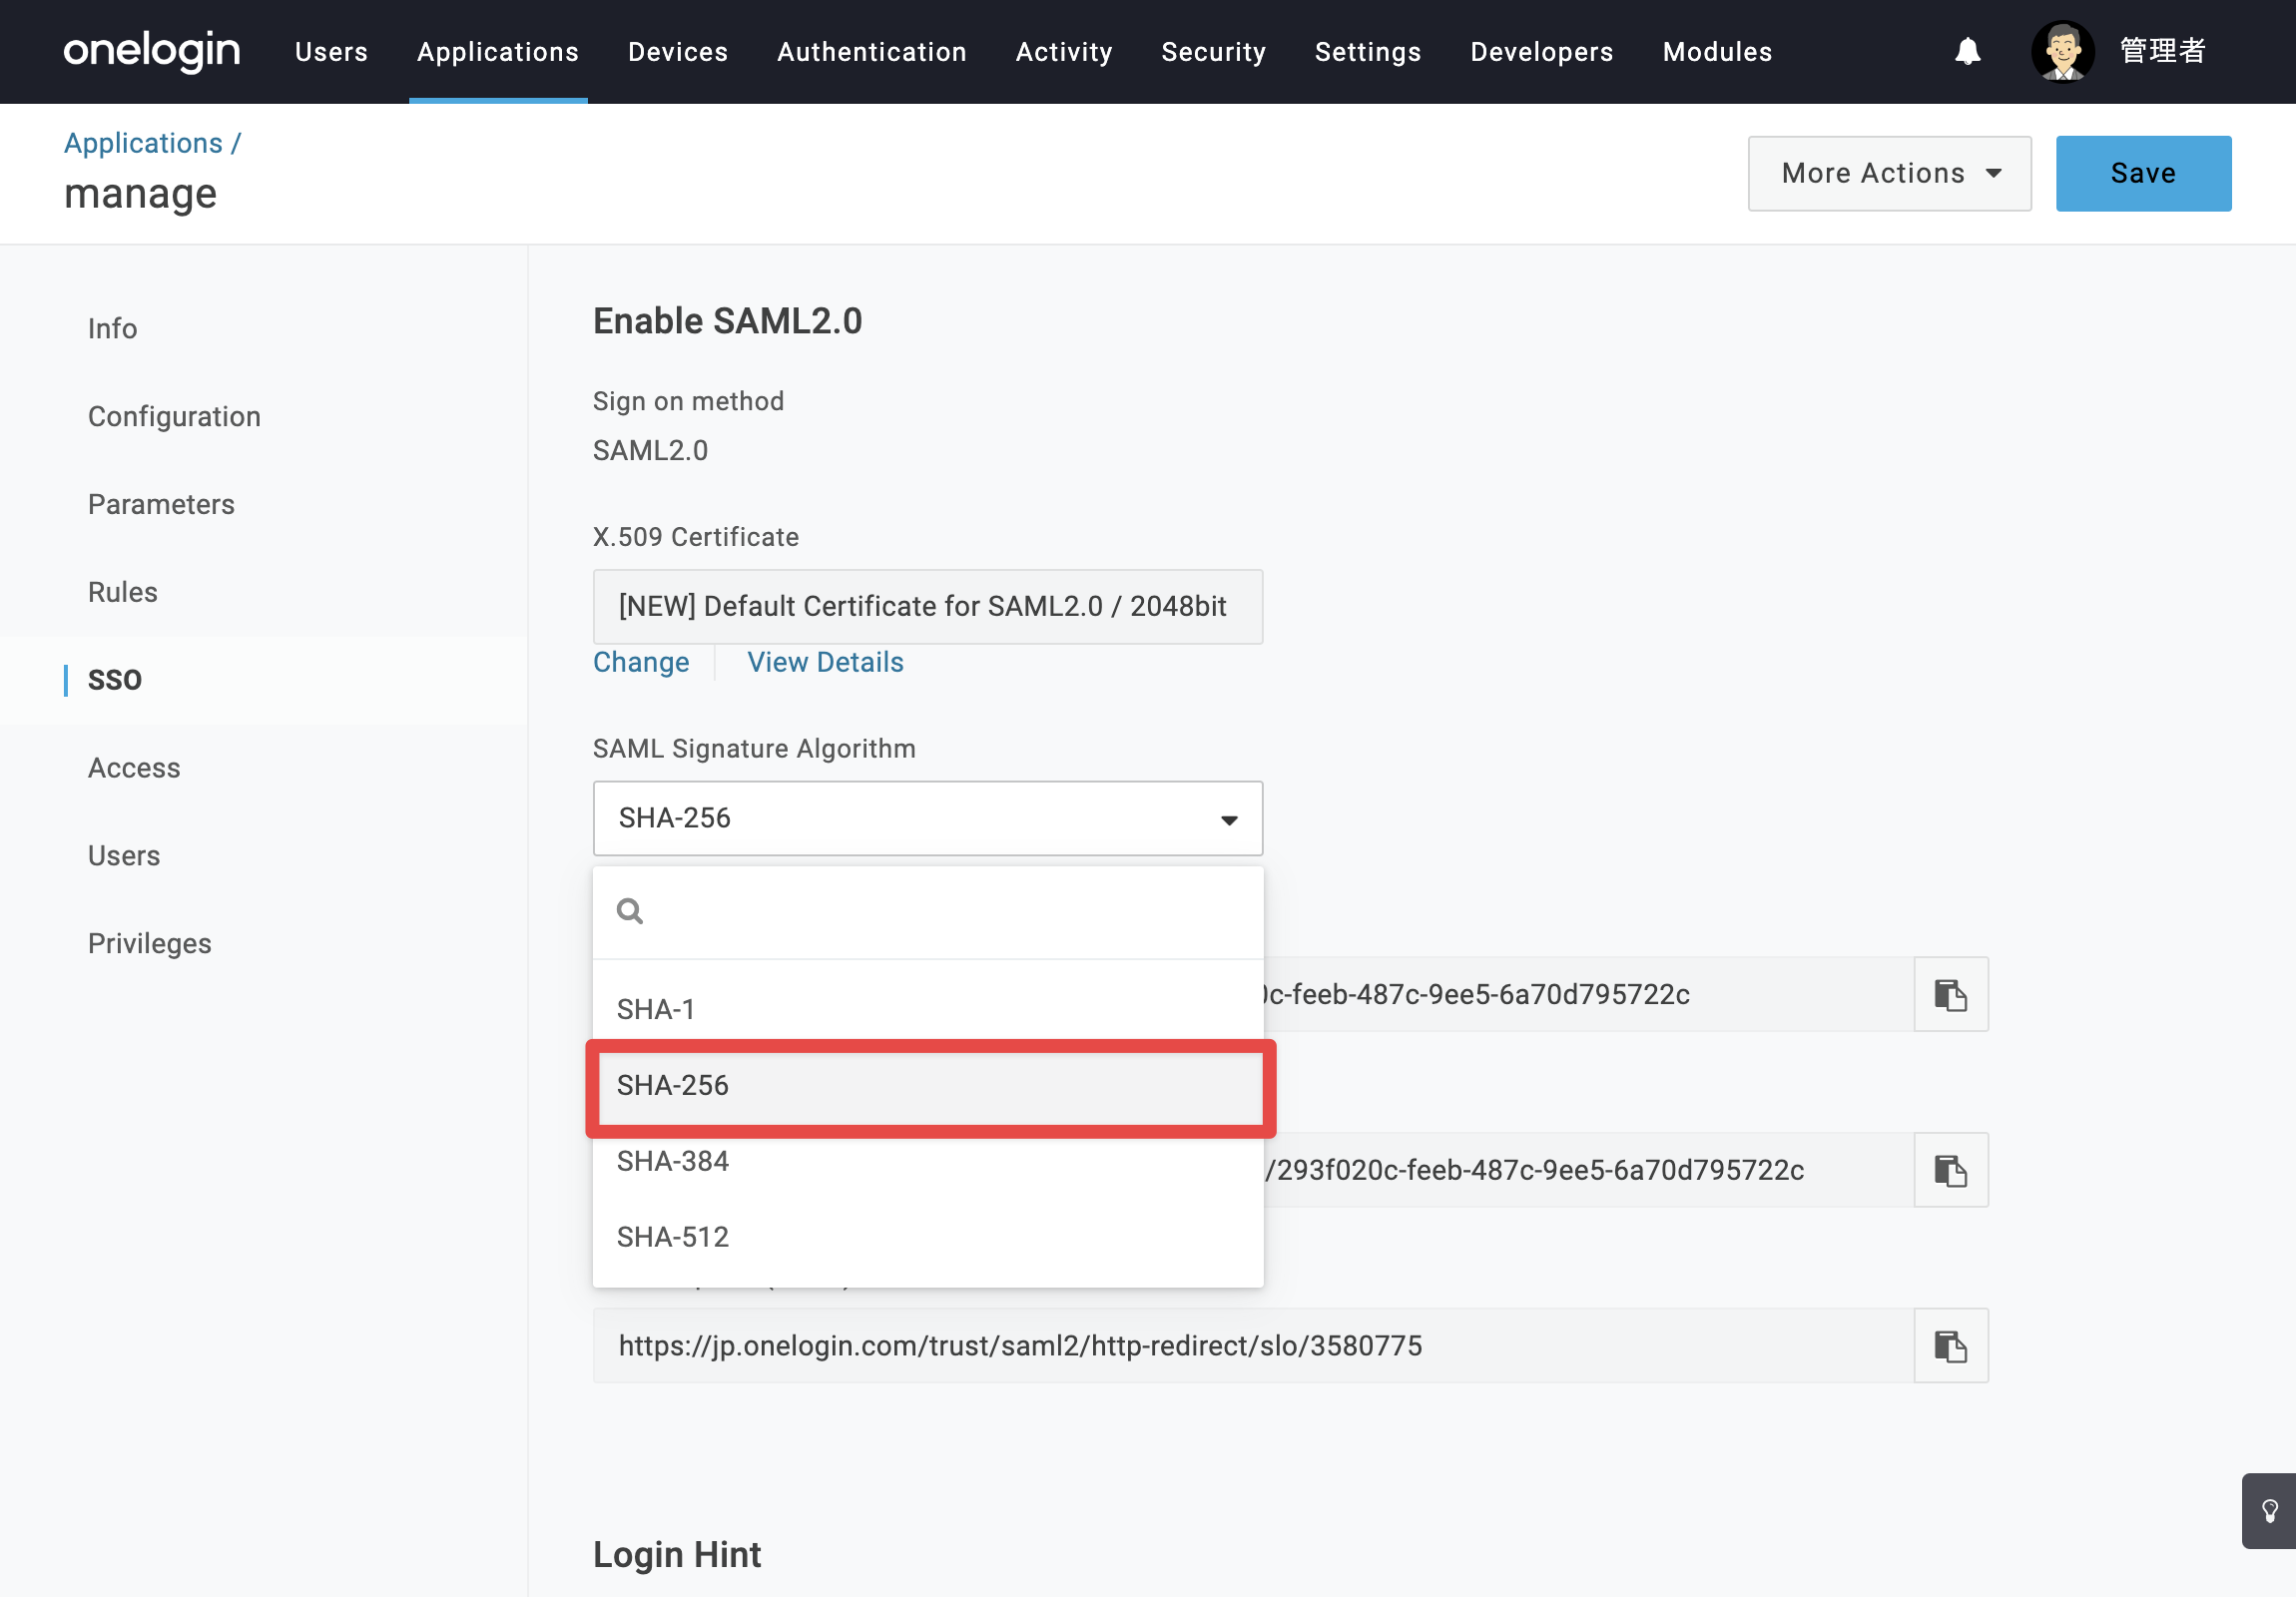
Task: Click the OneLogin logo
Action: point(152,51)
